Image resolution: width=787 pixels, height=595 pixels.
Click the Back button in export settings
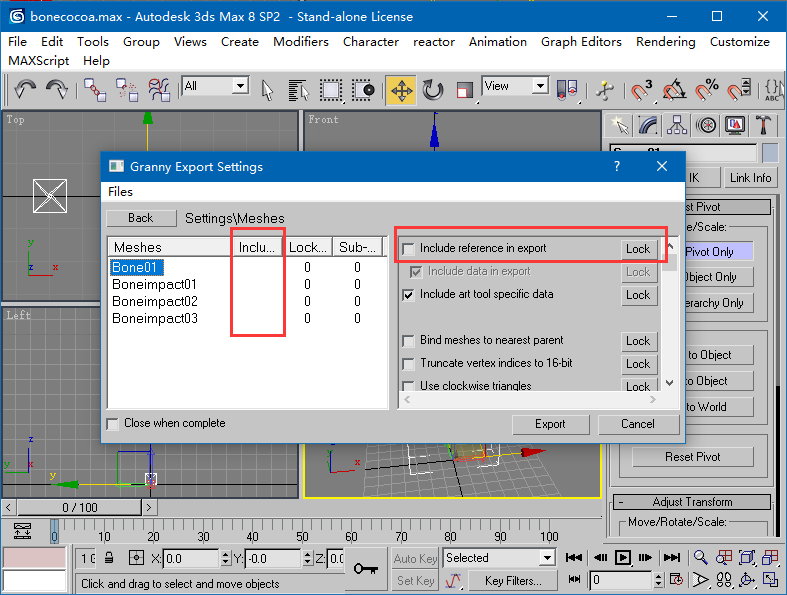point(141,218)
